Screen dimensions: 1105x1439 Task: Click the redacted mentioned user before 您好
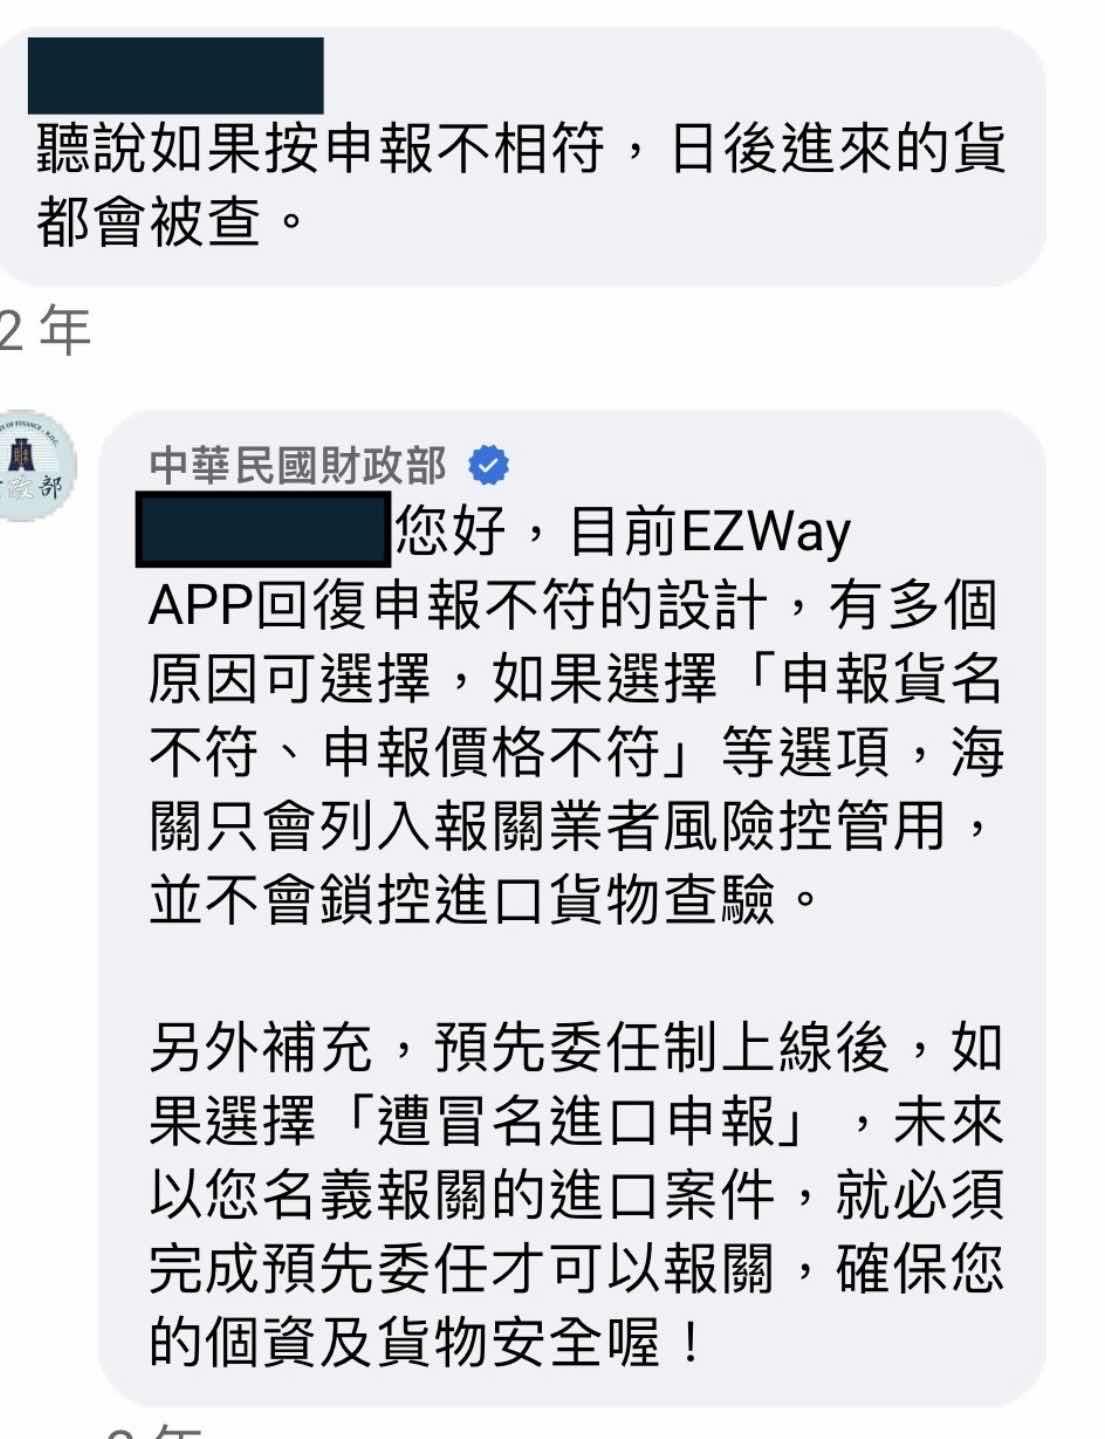point(263,529)
